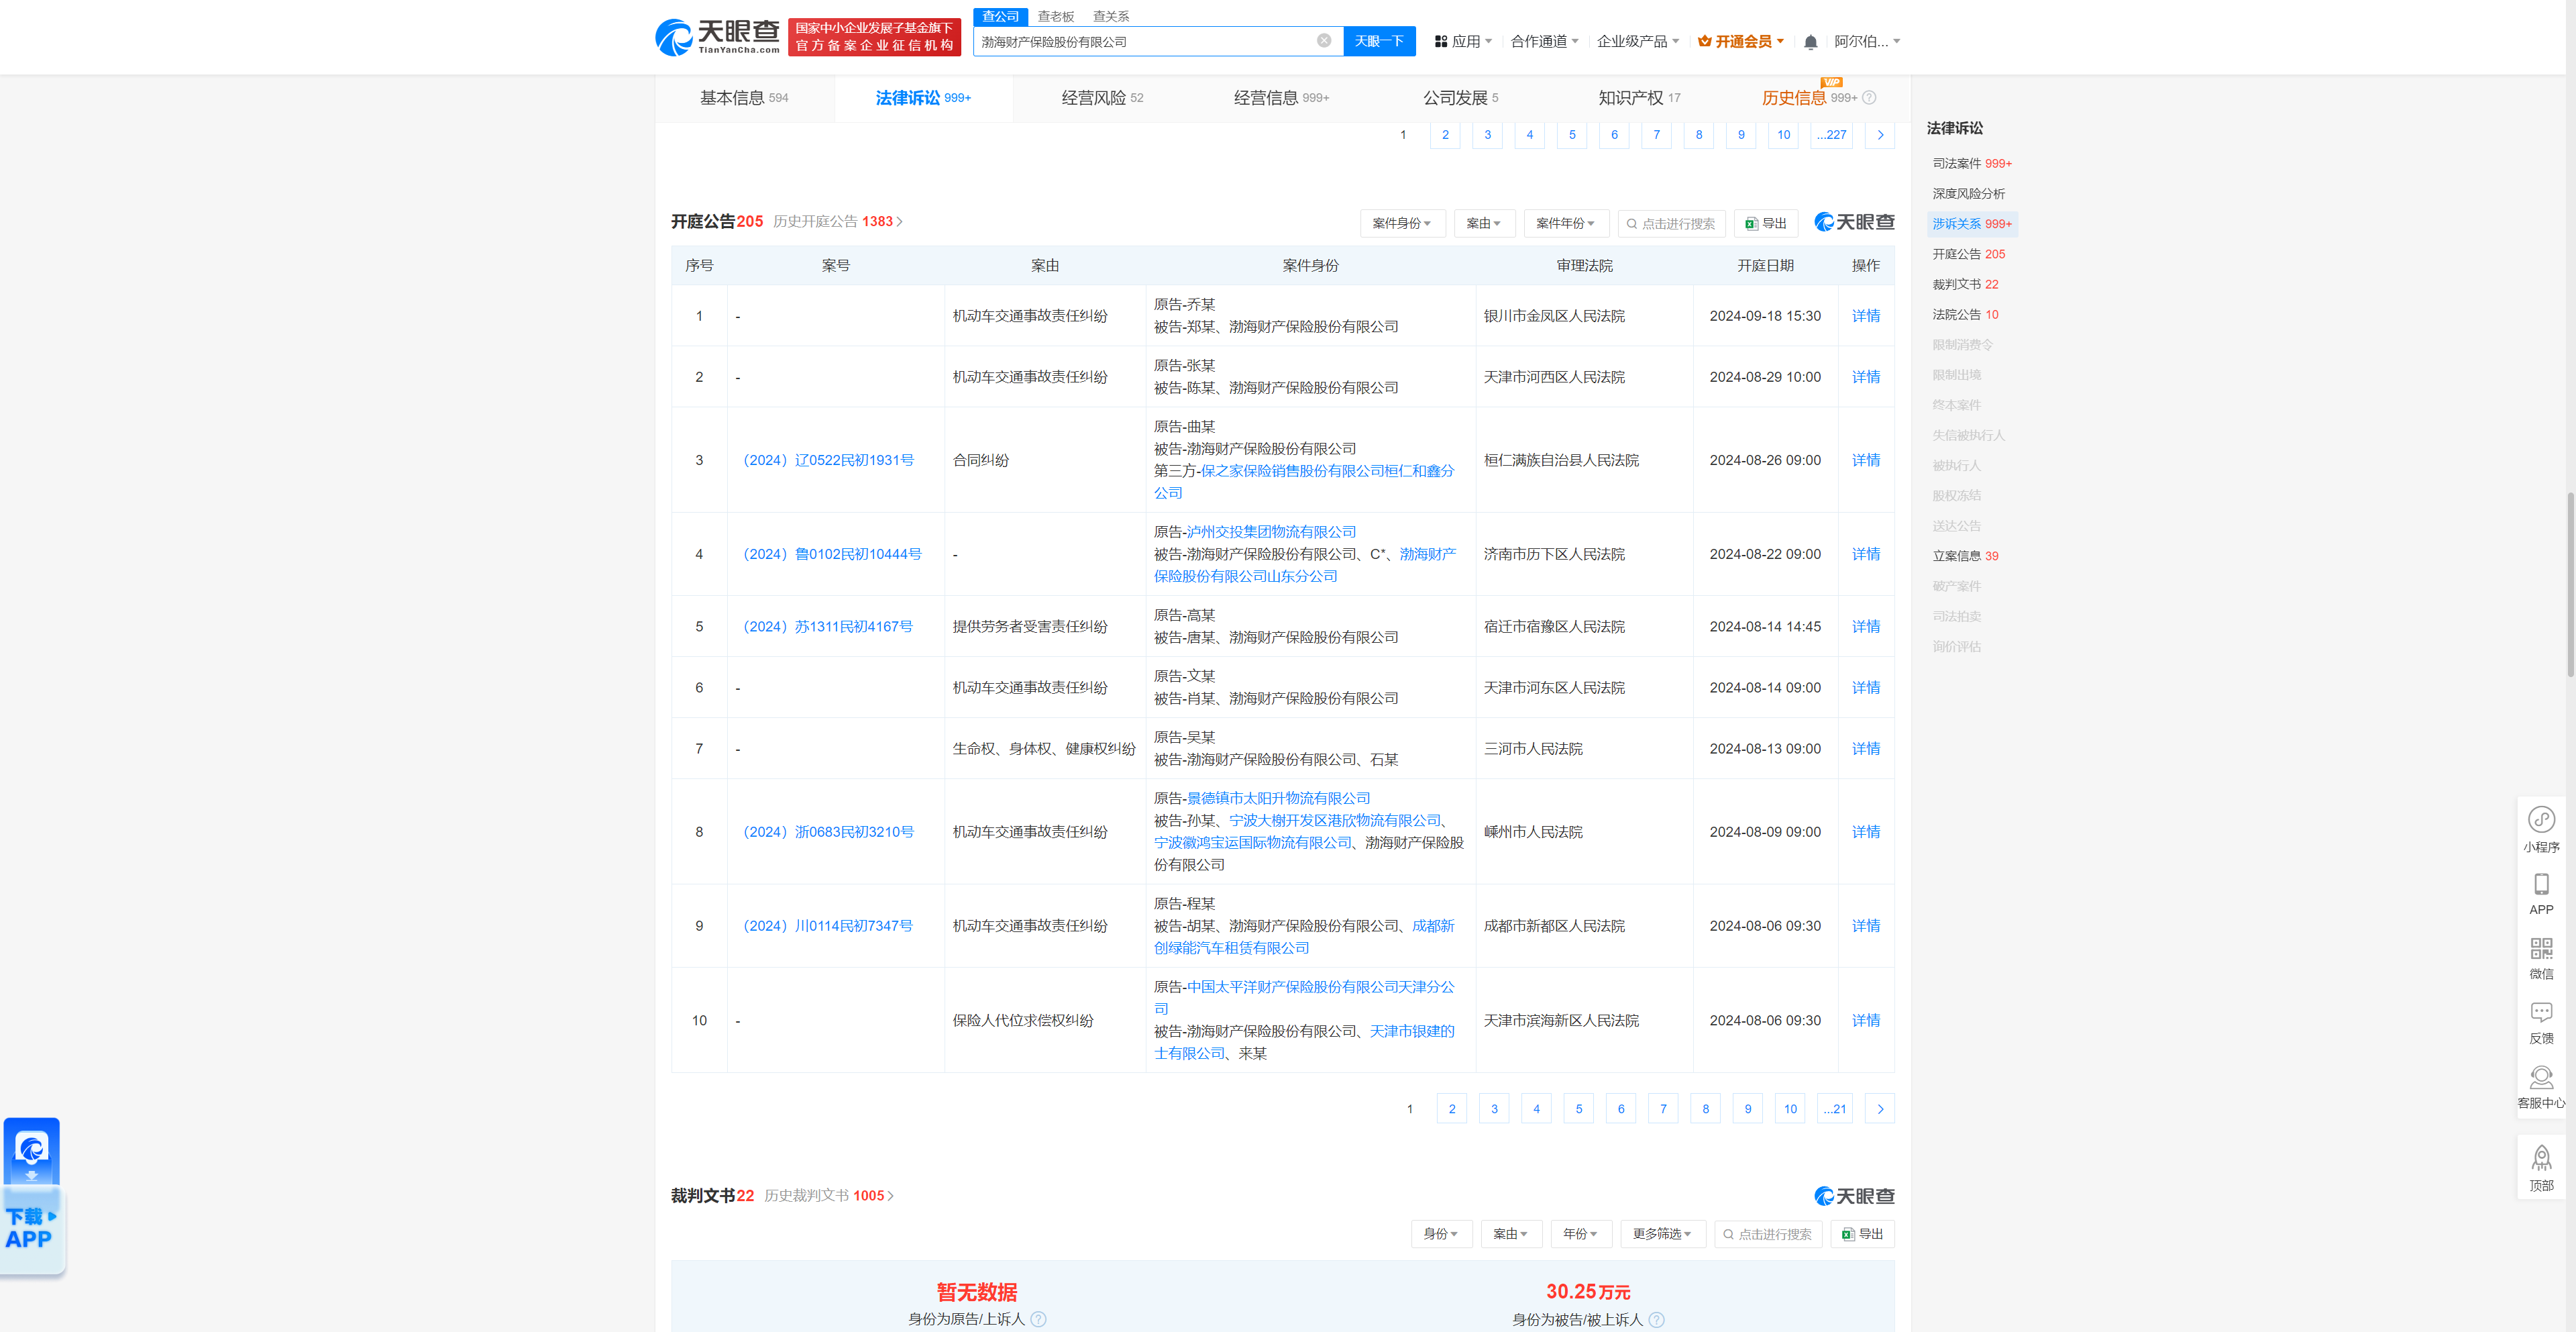Screen dimensions: 2576x1332
Task: View 详情 for the 银川市金凤区人民法院 row
Action: 1865,316
